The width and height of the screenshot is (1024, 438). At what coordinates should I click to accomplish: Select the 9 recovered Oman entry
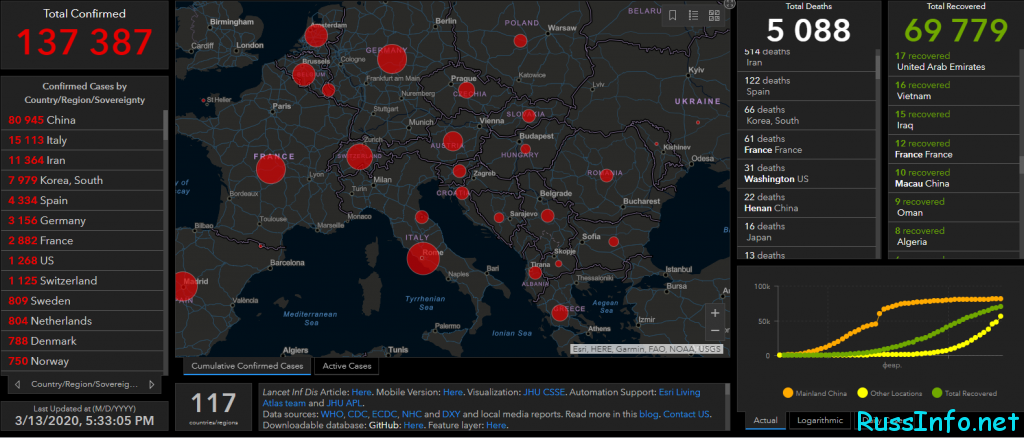coord(954,208)
